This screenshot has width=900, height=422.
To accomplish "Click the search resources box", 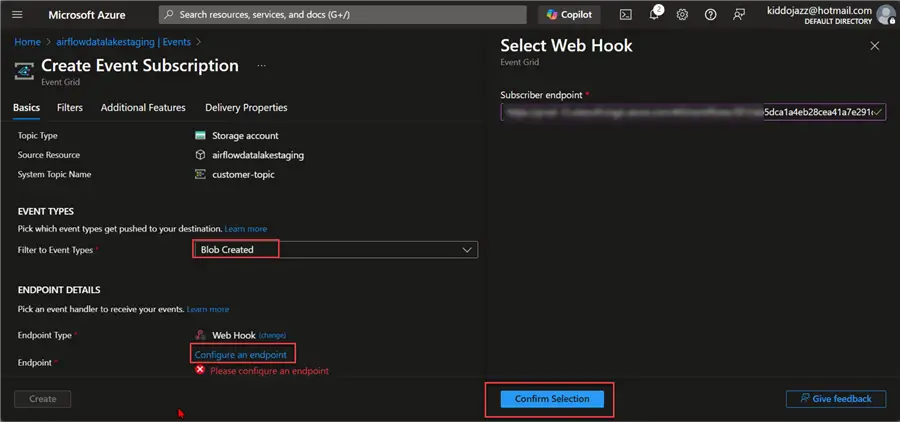I will [343, 14].
